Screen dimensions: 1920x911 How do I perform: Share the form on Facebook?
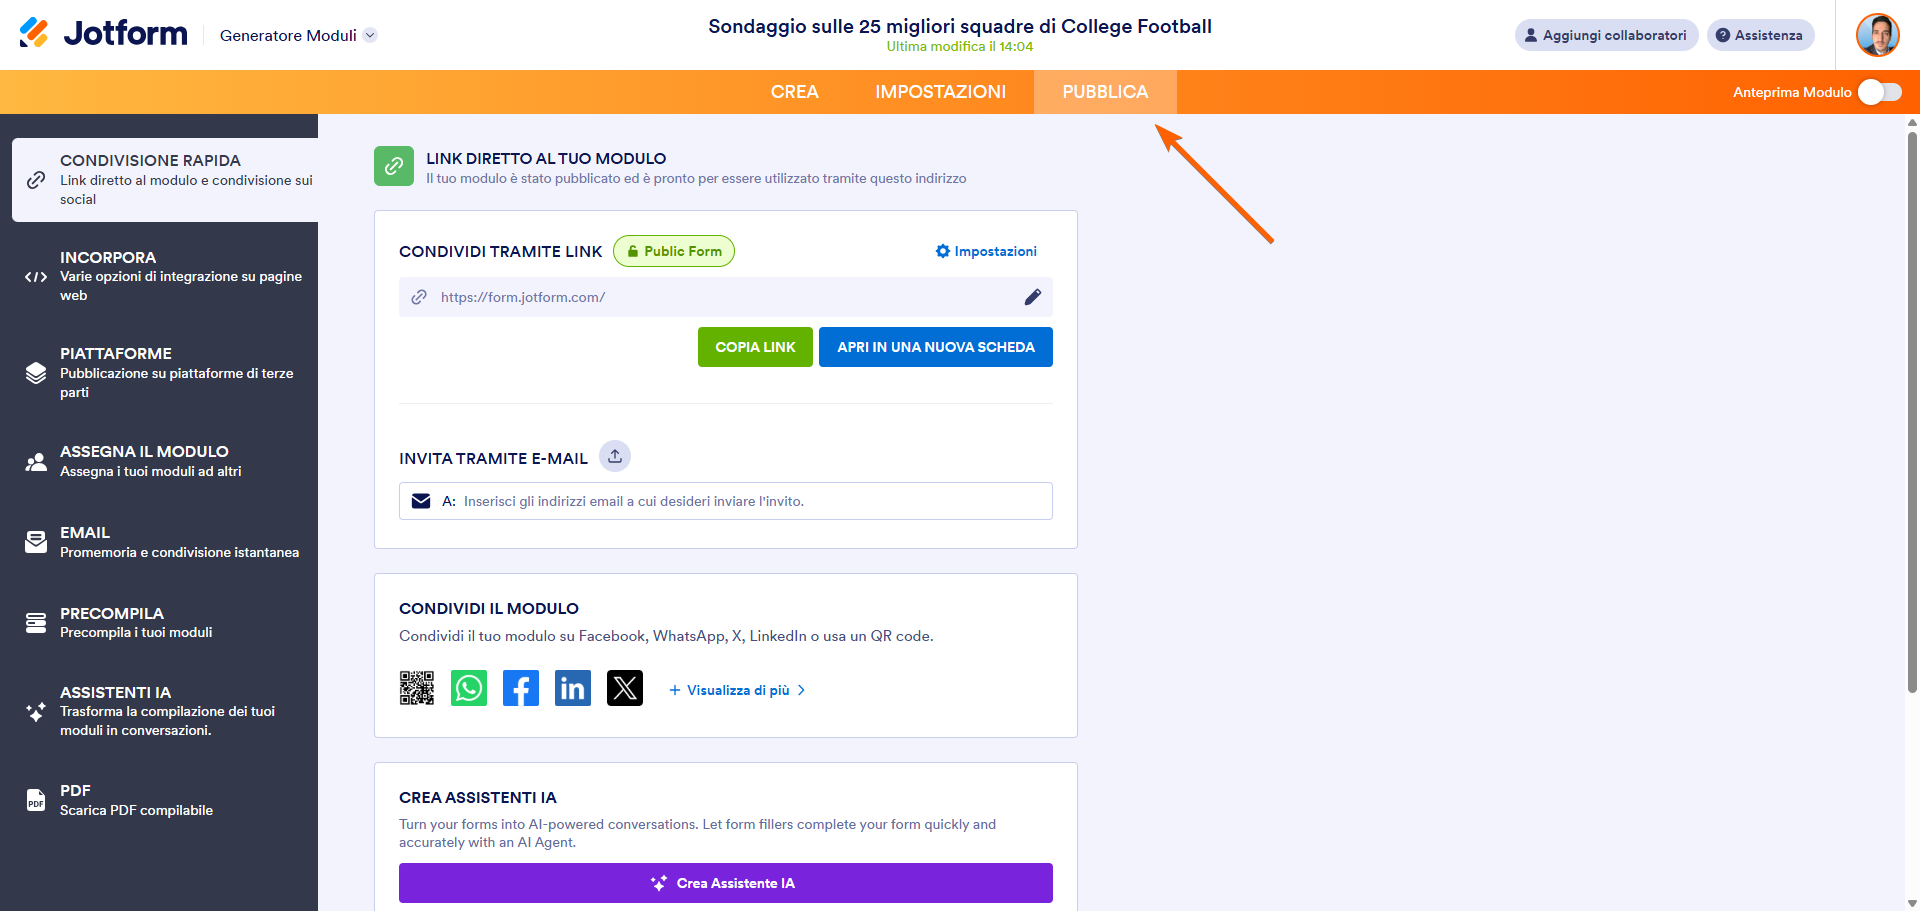521,688
